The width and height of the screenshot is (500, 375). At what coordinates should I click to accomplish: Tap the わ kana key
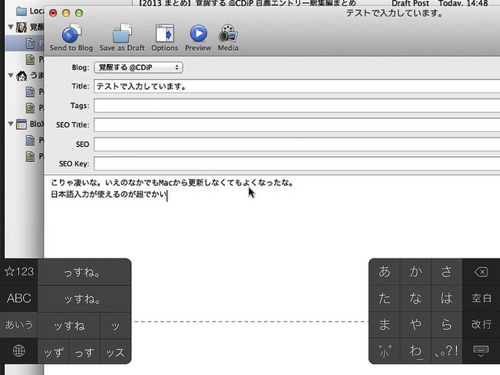pos(415,351)
